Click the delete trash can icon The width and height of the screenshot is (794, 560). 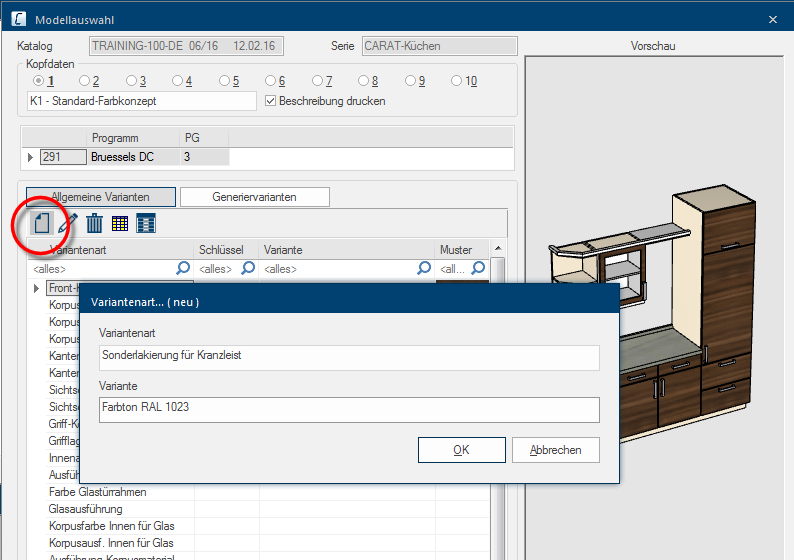click(x=94, y=223)
